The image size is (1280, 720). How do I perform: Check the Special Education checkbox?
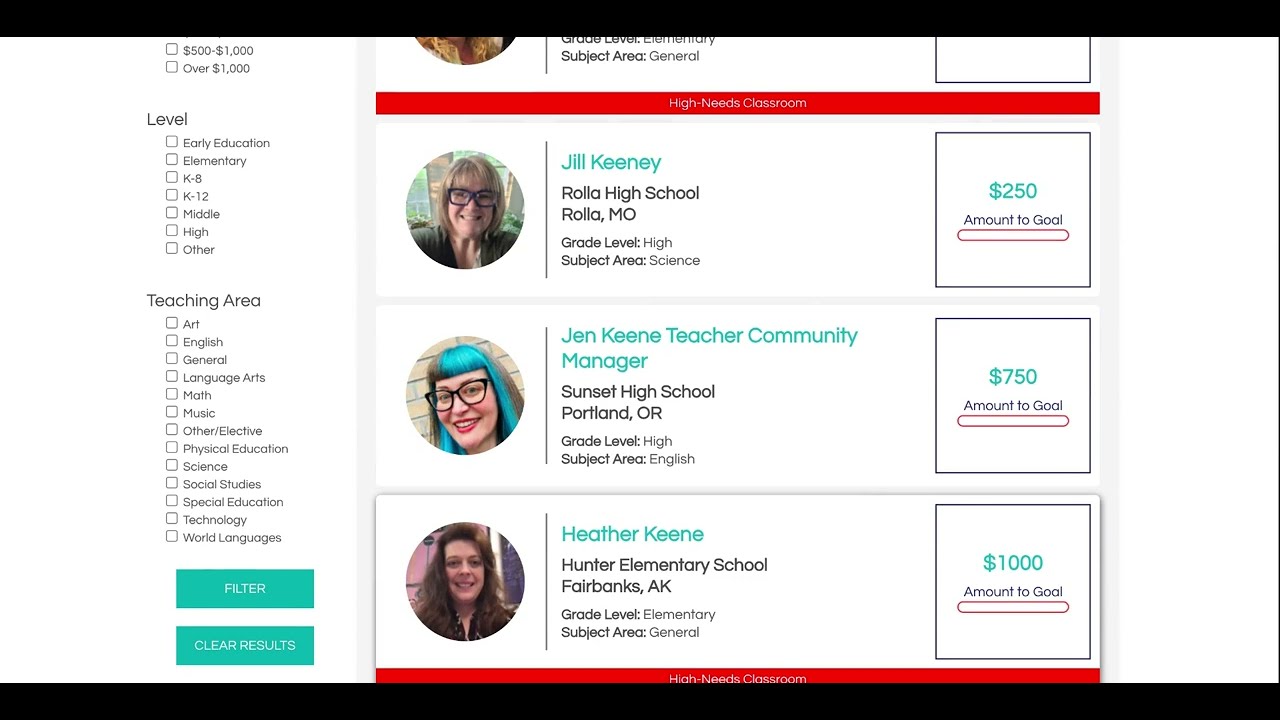[x=172, y=501]
